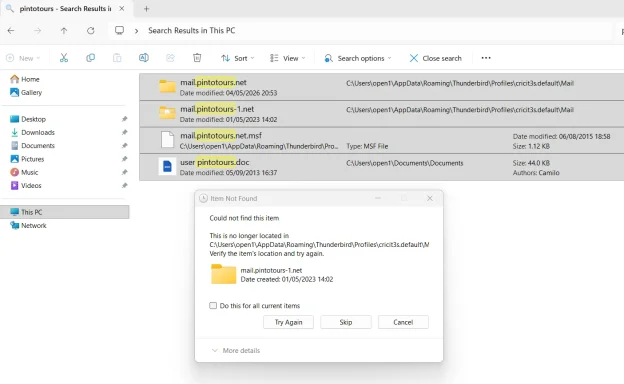Open Documents in the navigation pane
Image resolution: width=624 pixels, height=384 pixels.
[x=33, y=146]
